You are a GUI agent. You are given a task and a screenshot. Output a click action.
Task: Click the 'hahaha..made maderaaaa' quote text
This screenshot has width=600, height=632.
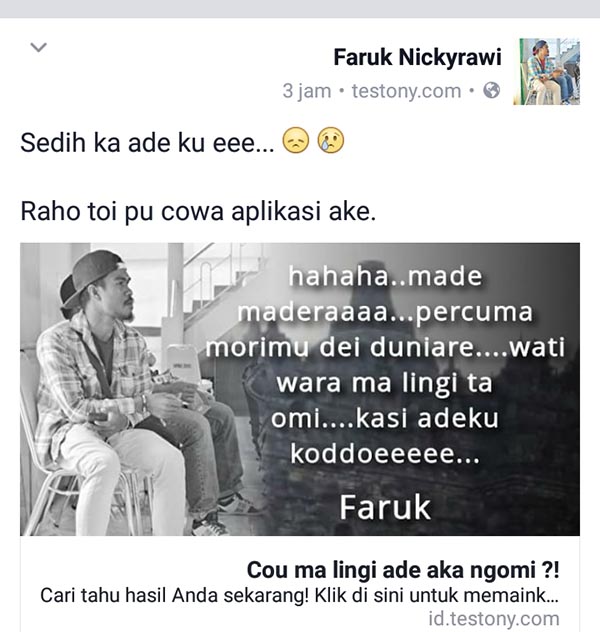[385, 294]
